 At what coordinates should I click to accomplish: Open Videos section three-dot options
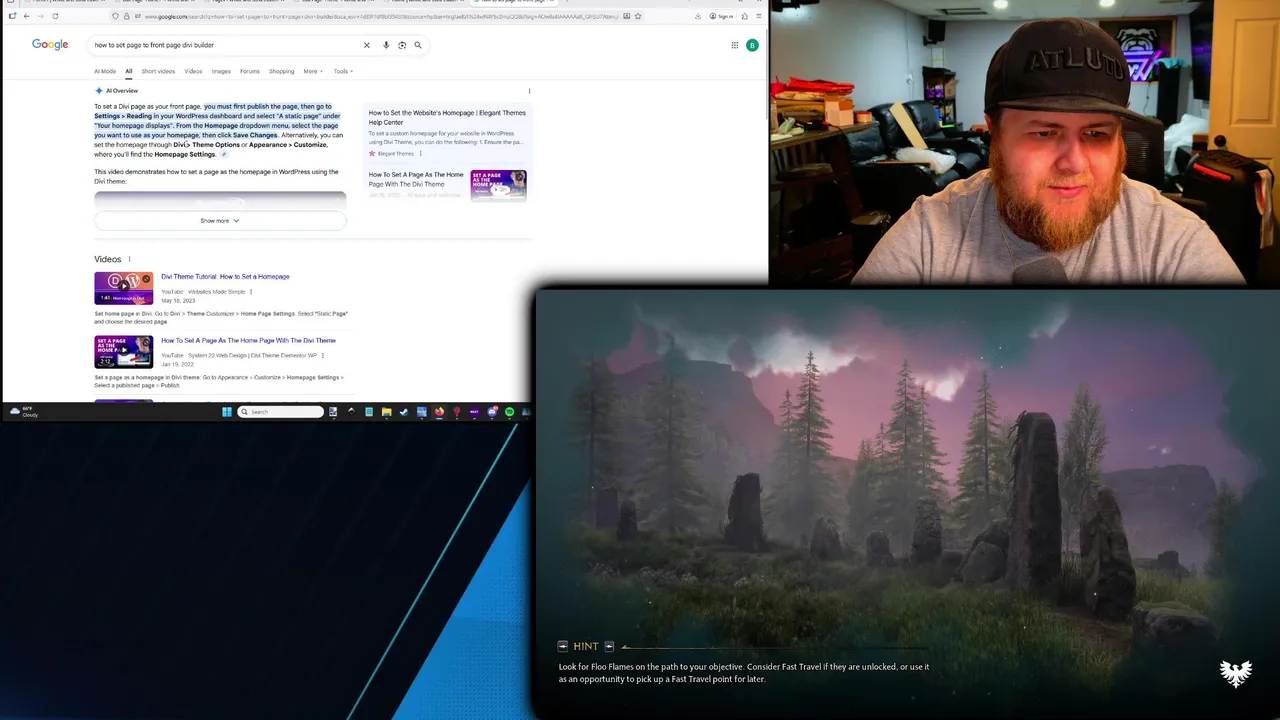coord(129,259)
